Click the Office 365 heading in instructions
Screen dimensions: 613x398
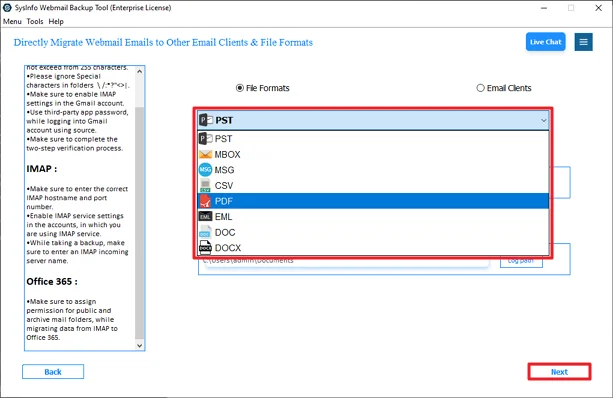tap(52, 281)
